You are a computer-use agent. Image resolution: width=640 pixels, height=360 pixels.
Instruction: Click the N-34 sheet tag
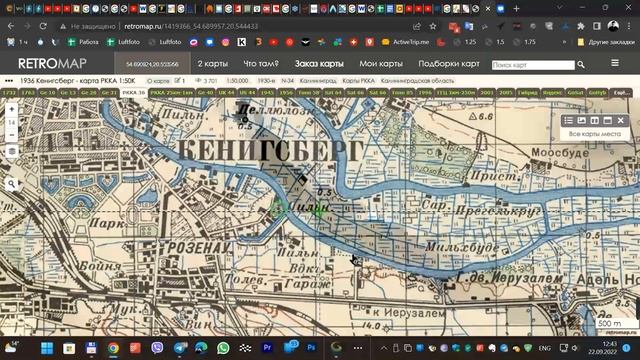(x=287, y=81)
